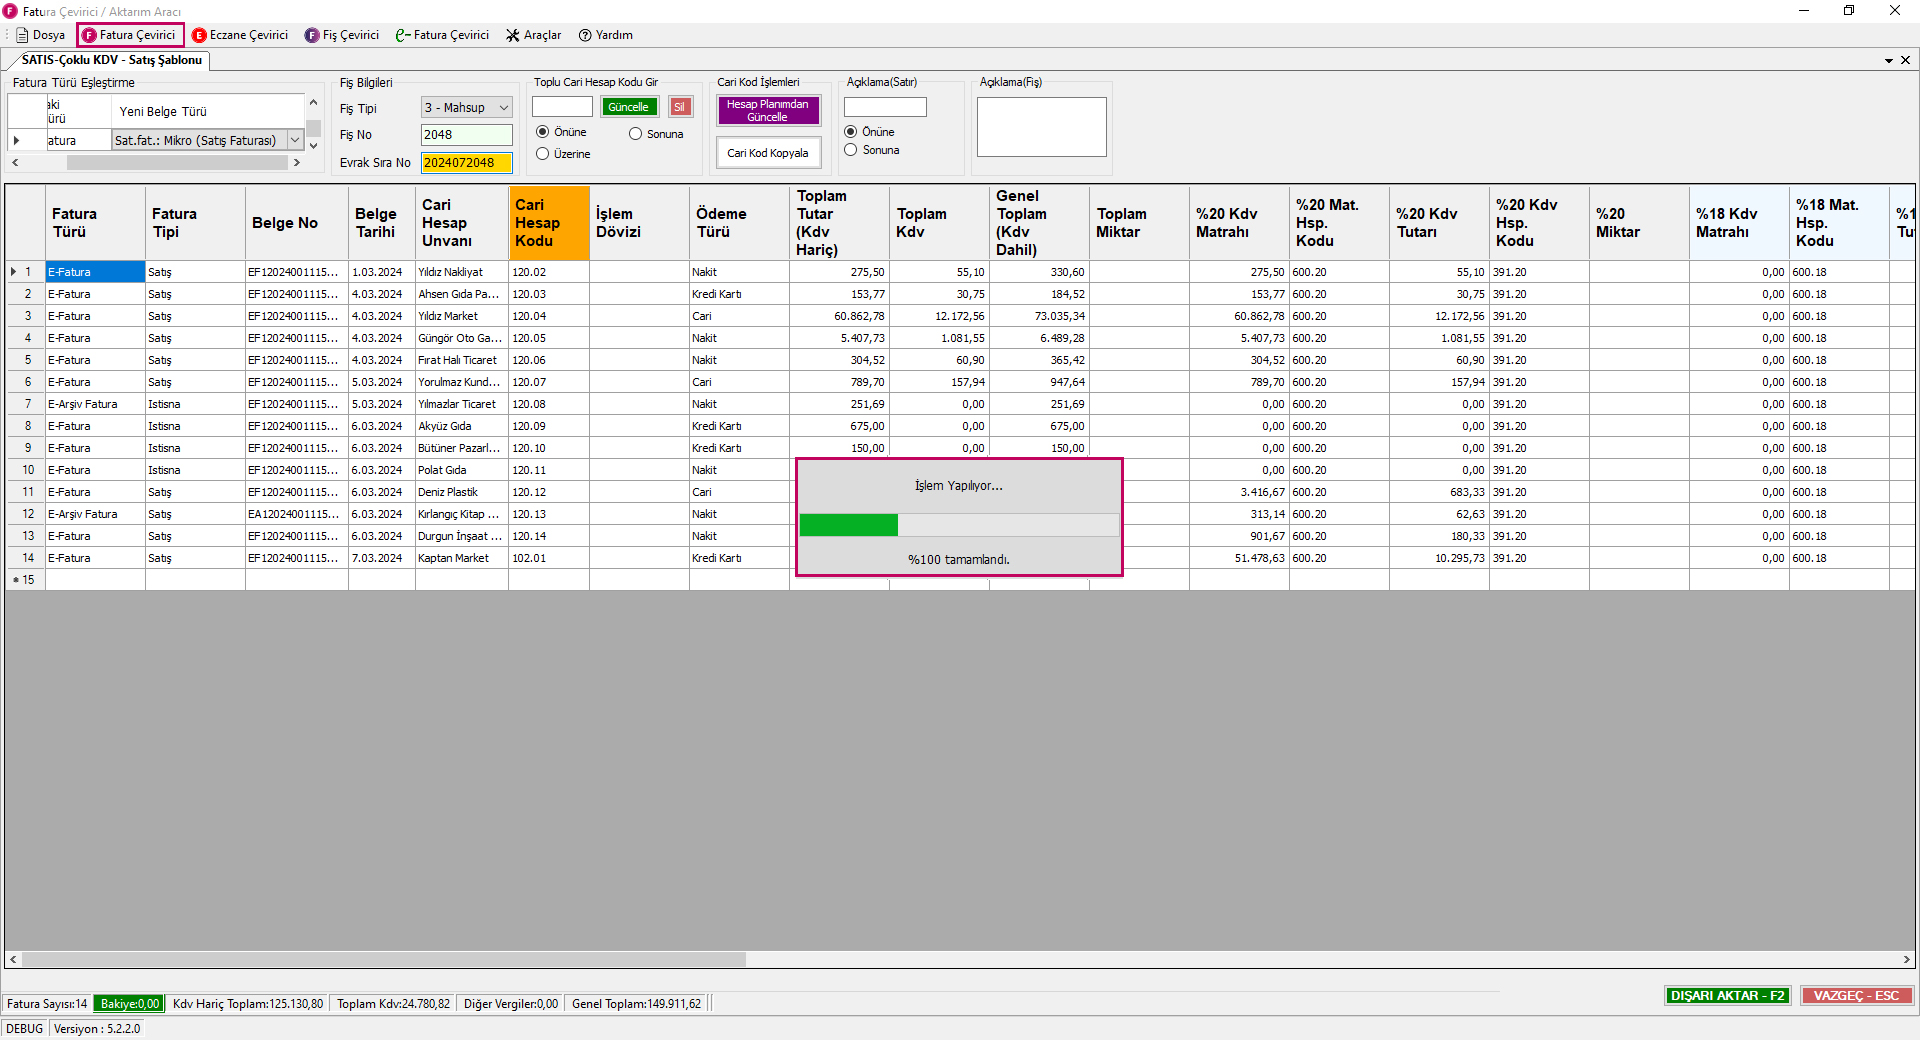Open the Dosya menu icon
Viewport: 1920px width, 1040px height.
pos(22,35)
